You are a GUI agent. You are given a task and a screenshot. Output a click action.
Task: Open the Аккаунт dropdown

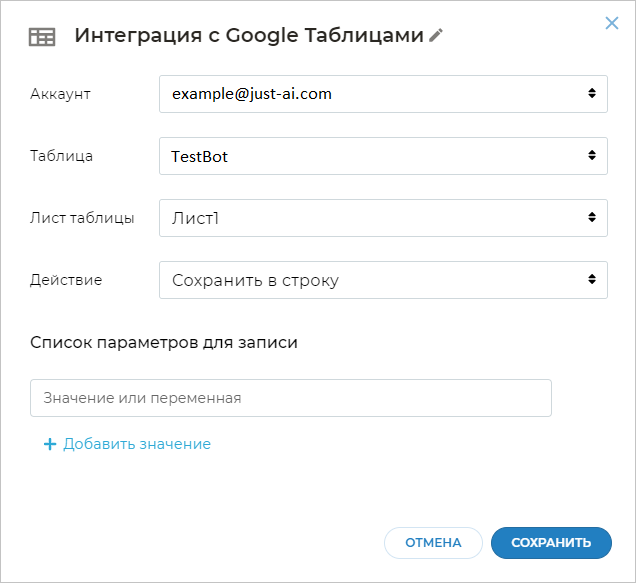coord(383,94)
